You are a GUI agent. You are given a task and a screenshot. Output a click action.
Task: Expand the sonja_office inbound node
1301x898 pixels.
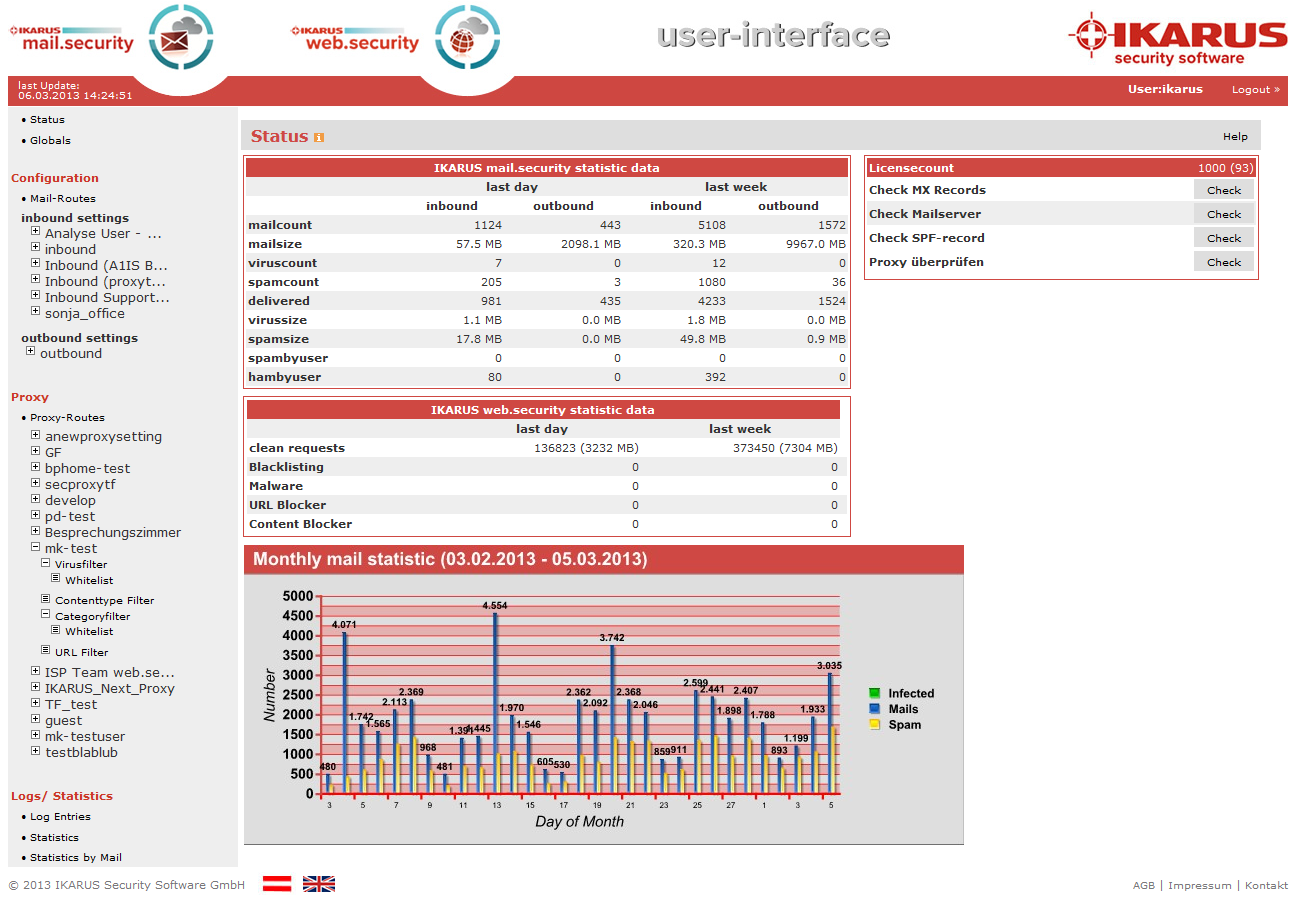[36, 312]
